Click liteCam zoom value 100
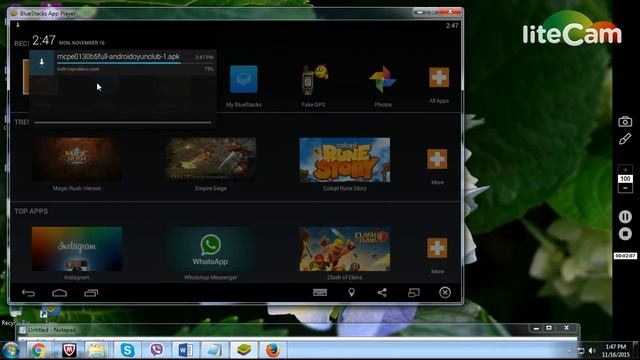 pyautogui.click(x=625, y=179)
